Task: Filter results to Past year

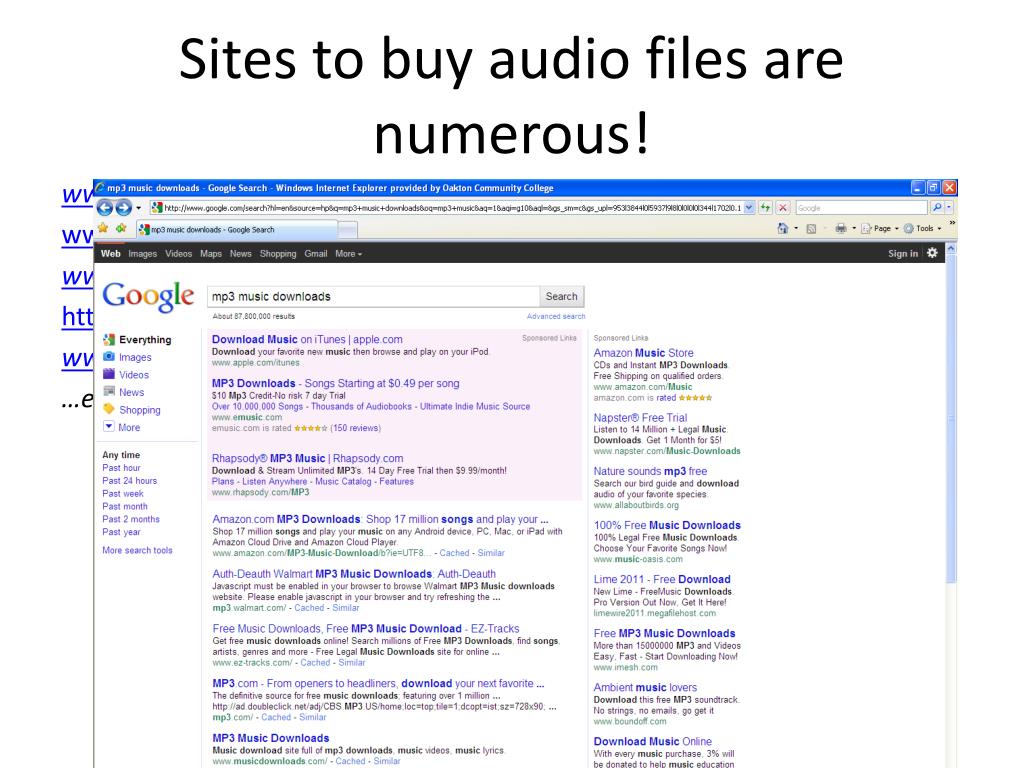Action: (x=121, y=532)
